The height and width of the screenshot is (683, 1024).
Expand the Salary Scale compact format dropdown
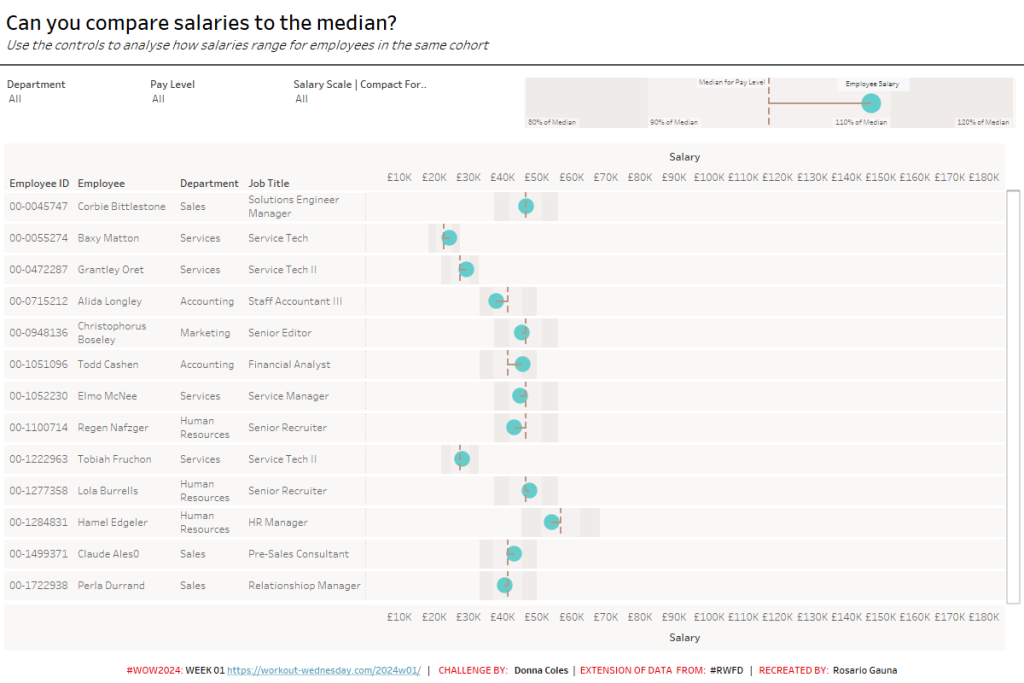(360, 99)
